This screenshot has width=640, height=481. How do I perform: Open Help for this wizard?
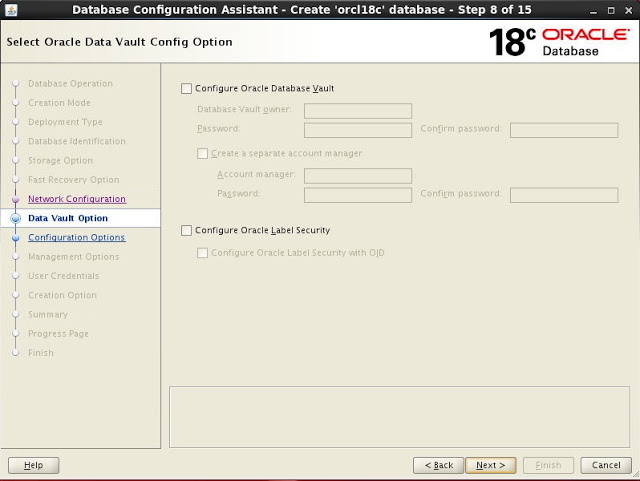(33, 465)
